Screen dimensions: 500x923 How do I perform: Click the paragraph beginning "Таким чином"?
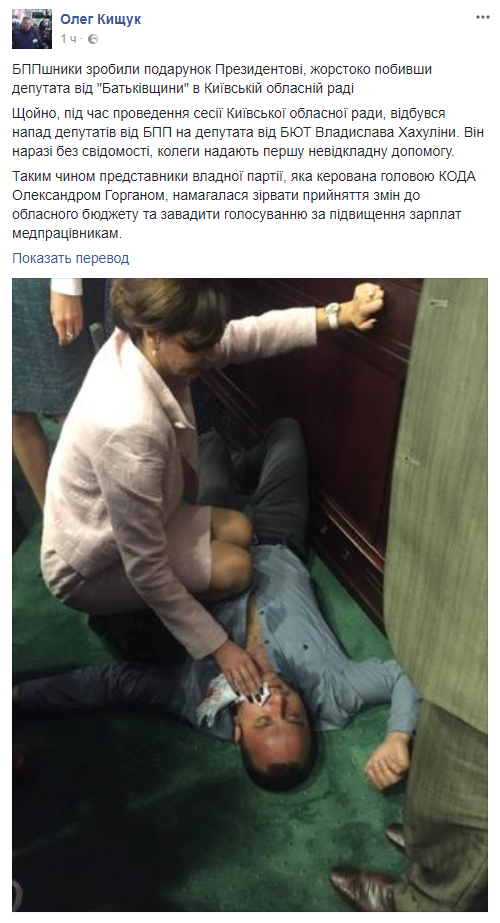(x=244, y=206)
